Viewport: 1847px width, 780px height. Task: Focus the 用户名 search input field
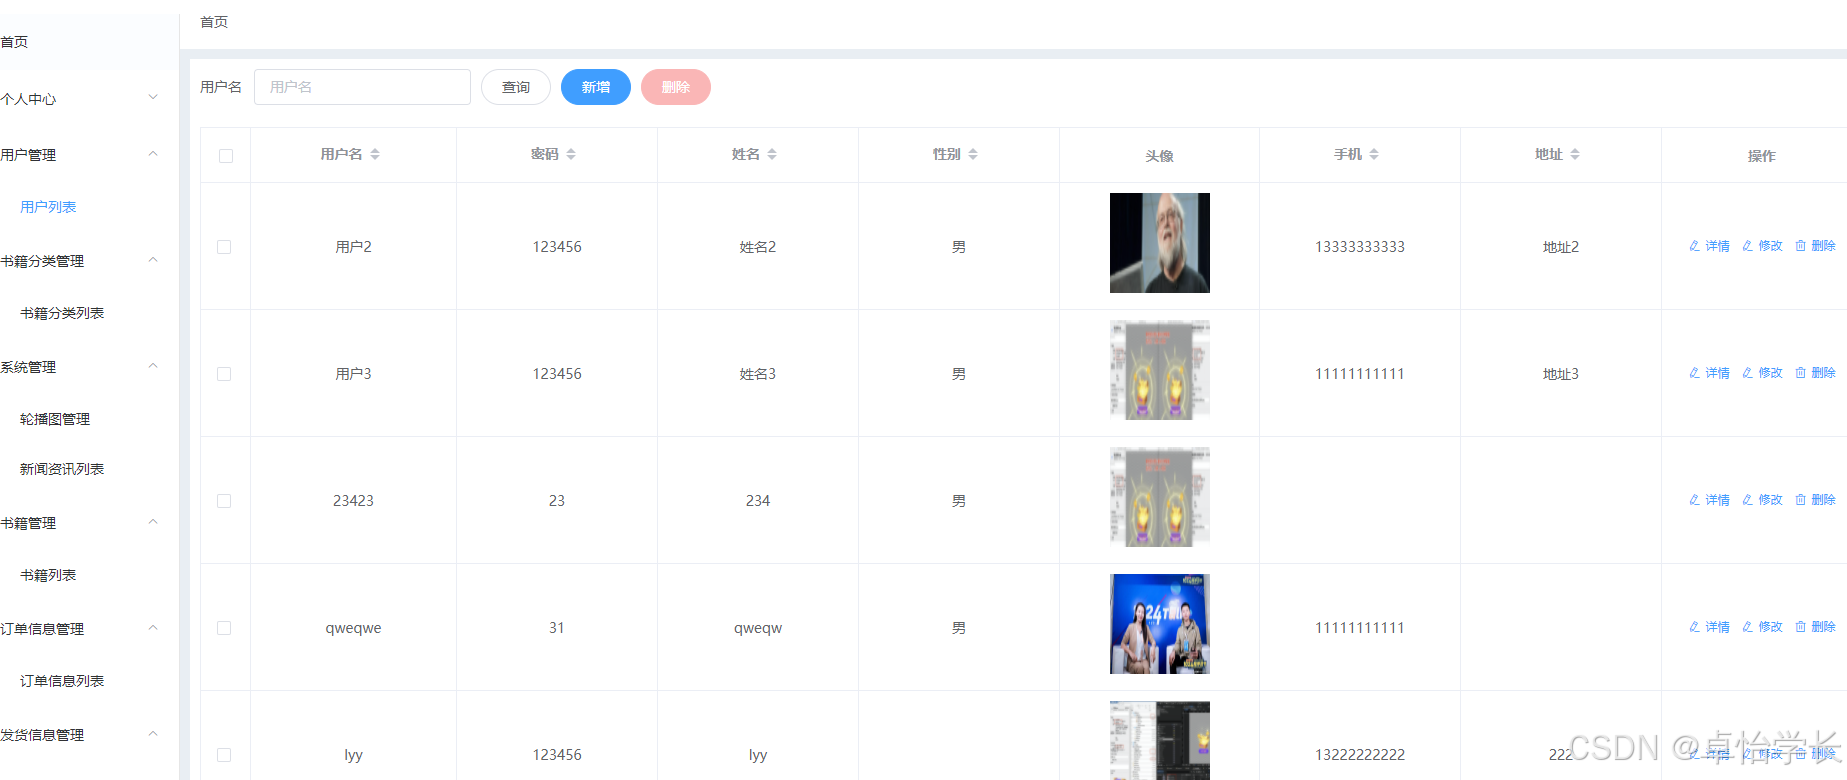[362, 87]
